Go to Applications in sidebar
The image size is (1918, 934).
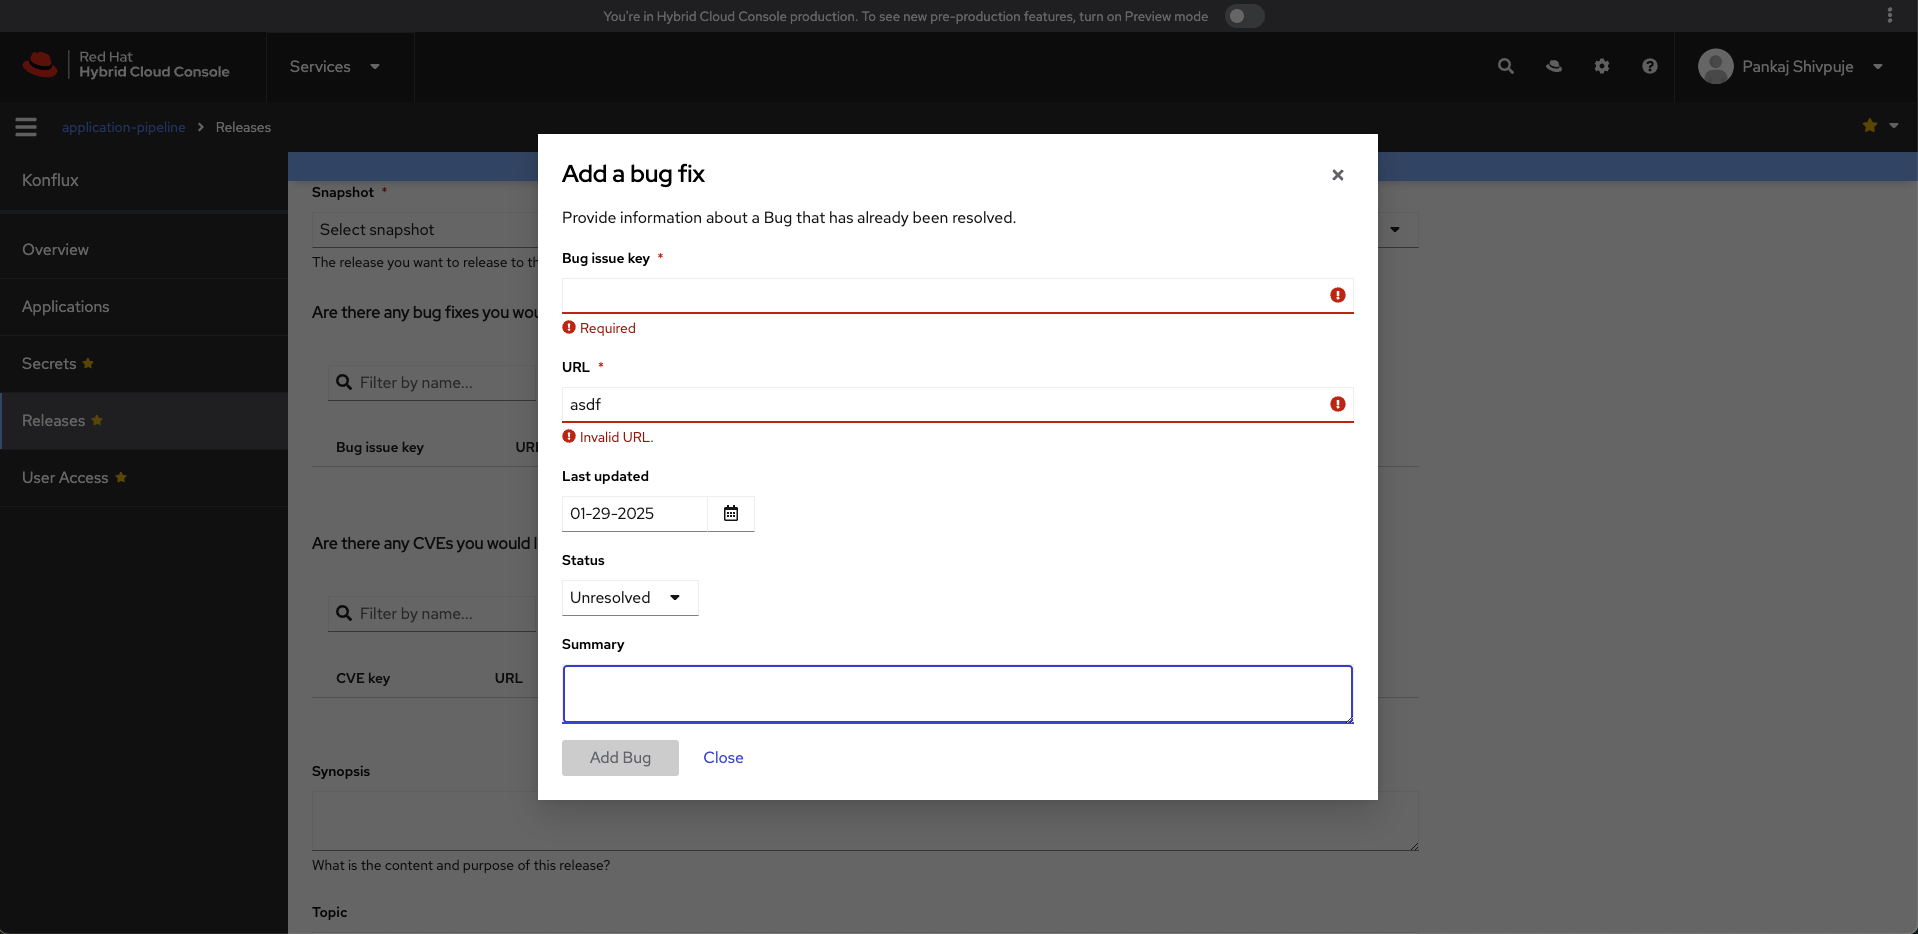click(x=66, y=307)
